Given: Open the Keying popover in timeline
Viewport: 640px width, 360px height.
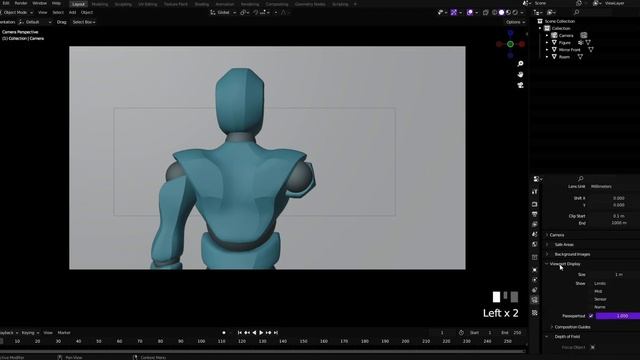Looking at the screenshot, I should [30, 333].
